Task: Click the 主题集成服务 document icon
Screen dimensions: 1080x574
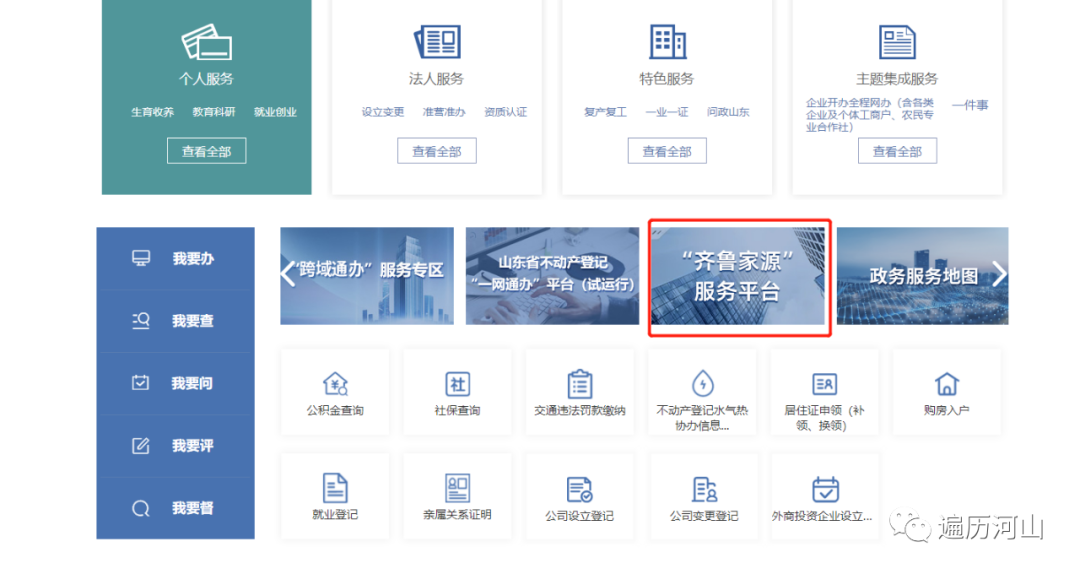Action: click(x=897, y=42)
